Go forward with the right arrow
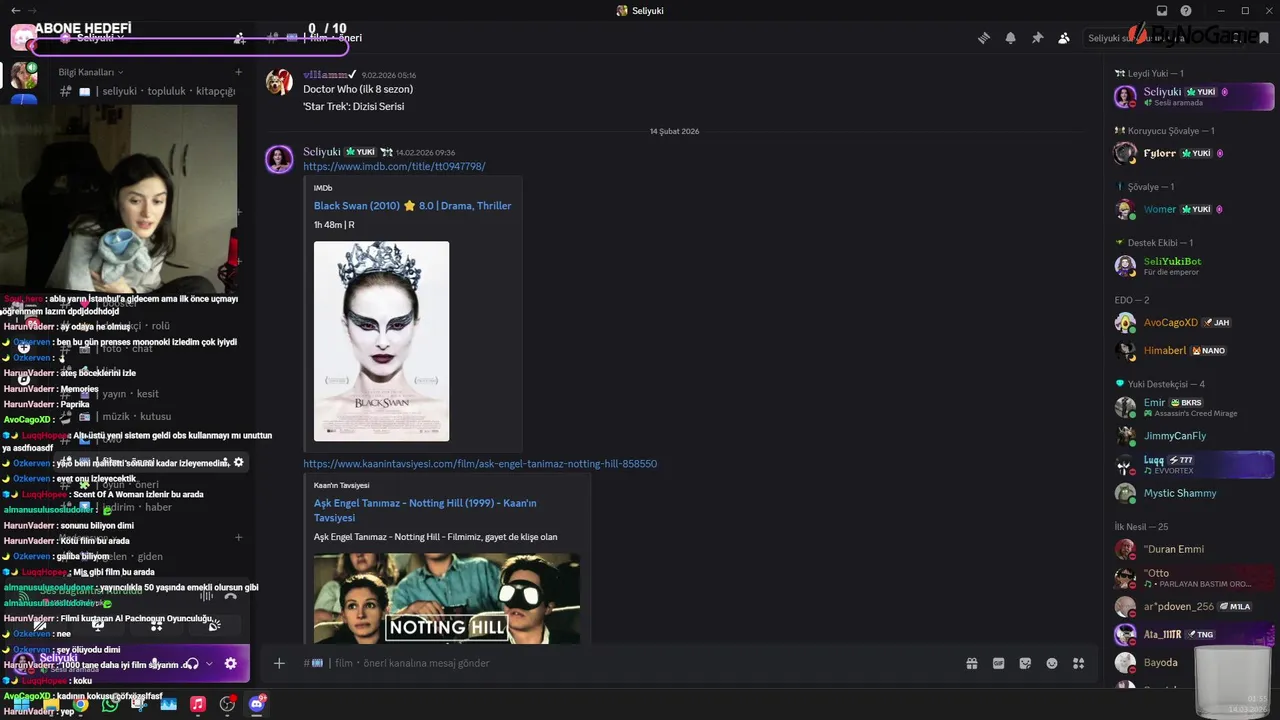 32,11
